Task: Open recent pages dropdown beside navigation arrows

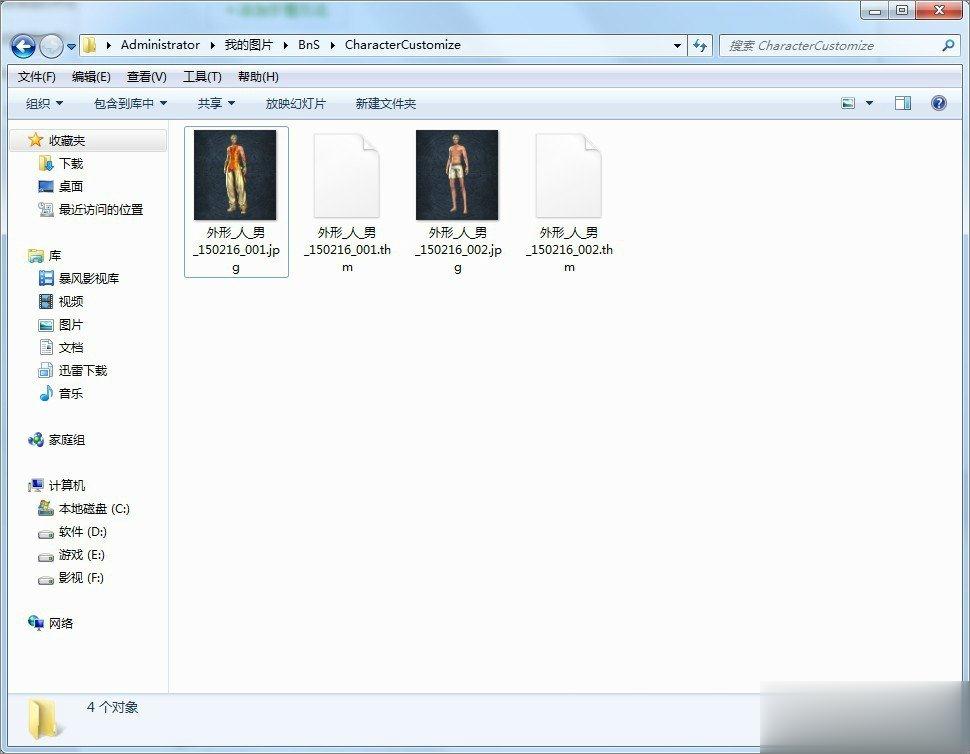Action: click(71, 46)
